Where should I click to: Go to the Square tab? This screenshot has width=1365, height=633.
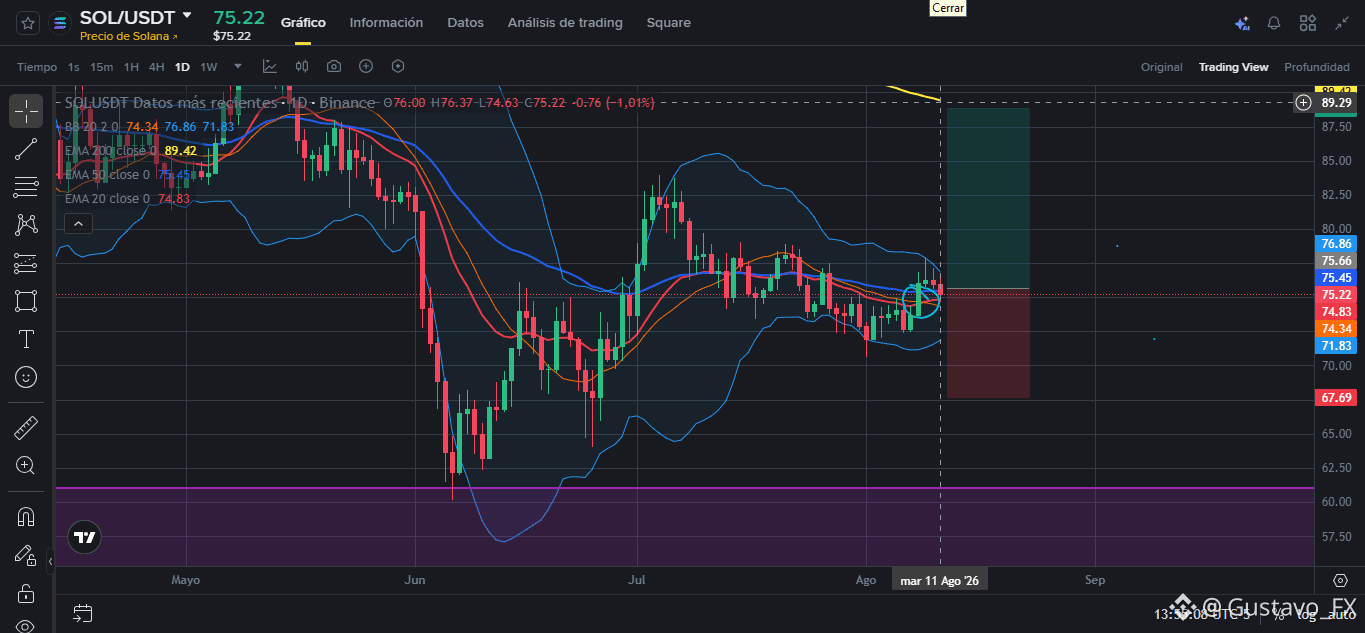[668, 22]
